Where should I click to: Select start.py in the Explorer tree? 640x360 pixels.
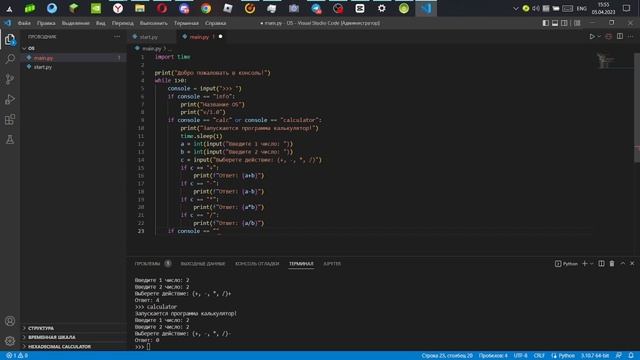point(43,67)
